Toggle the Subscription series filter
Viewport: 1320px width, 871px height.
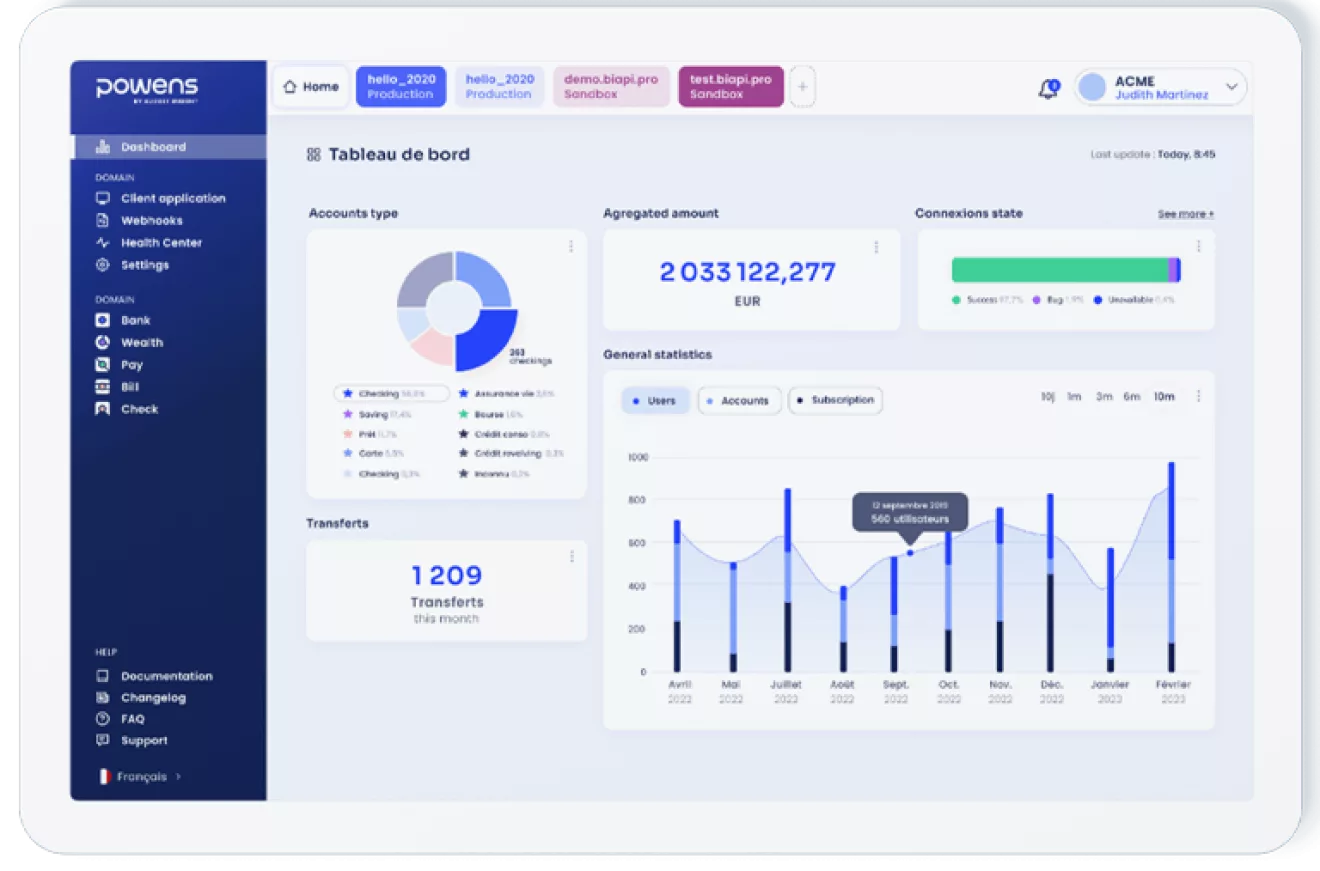[835, 400]
